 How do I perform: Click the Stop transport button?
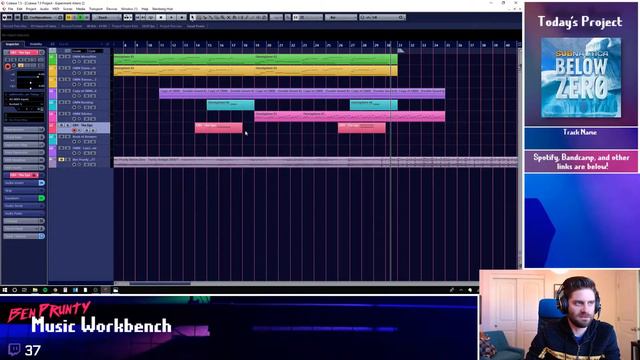(161, 18)
